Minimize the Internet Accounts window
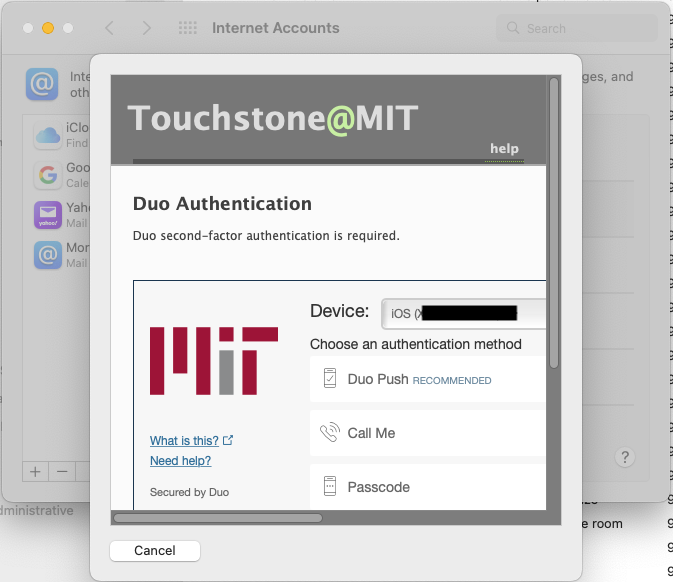The image size is (673, 582). 48,28
